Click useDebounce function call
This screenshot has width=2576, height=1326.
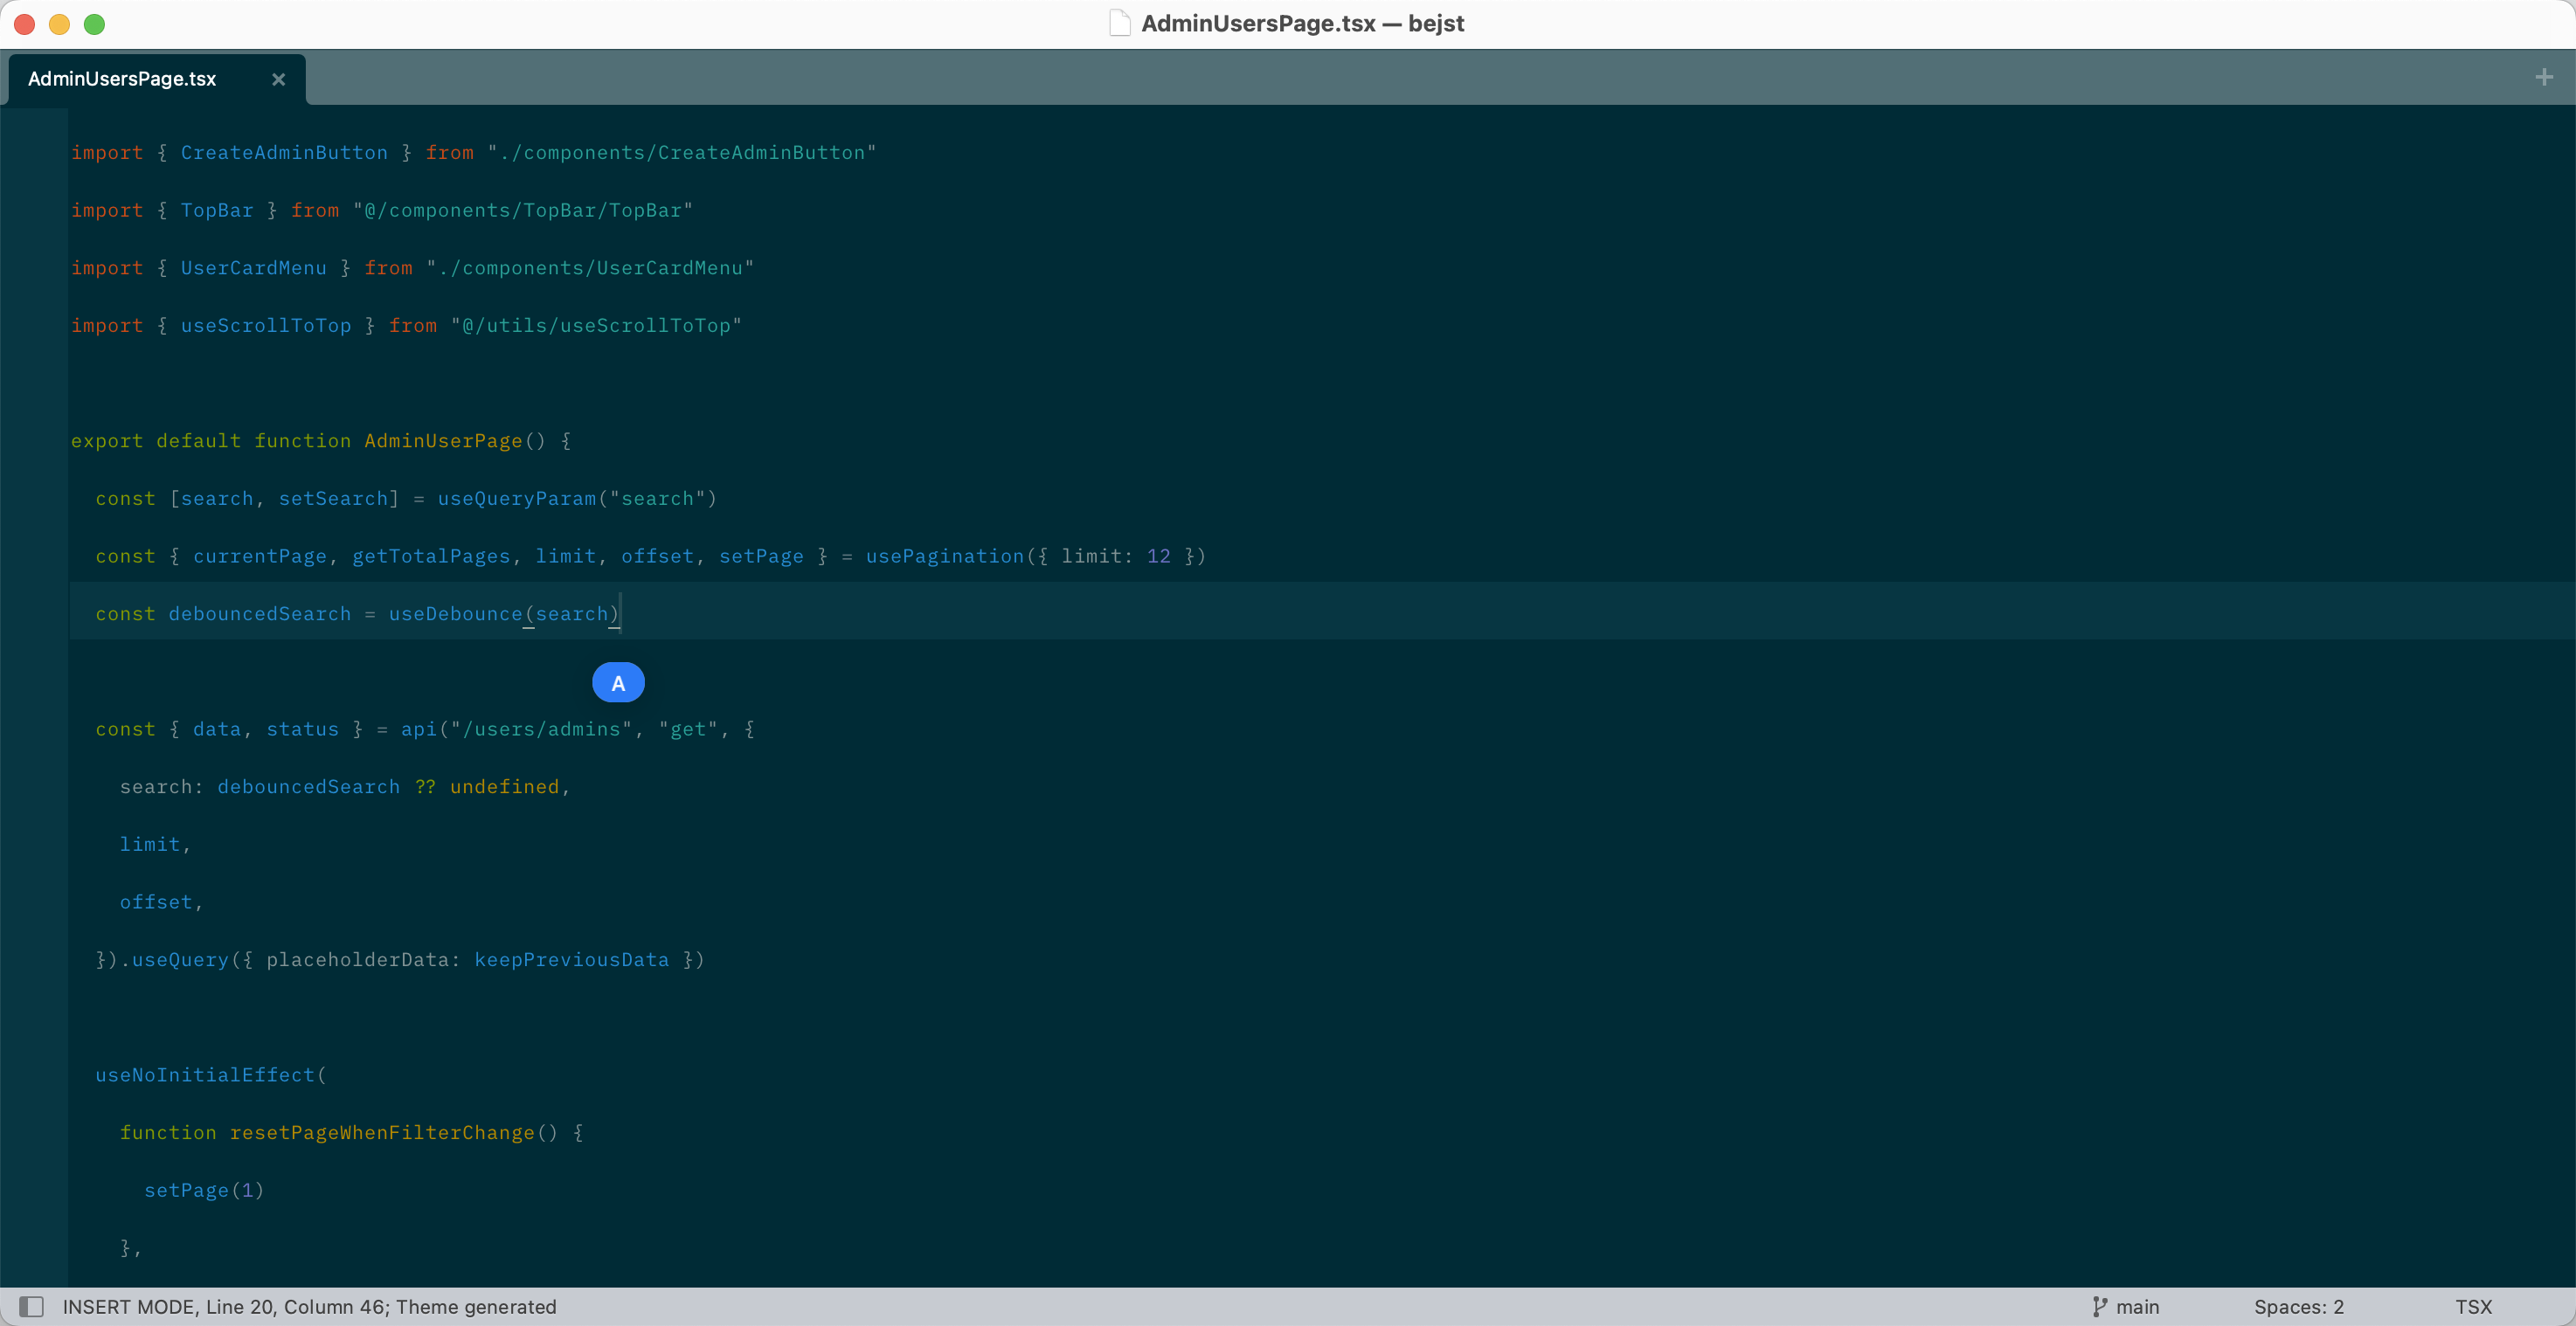(x=455, y=614)
